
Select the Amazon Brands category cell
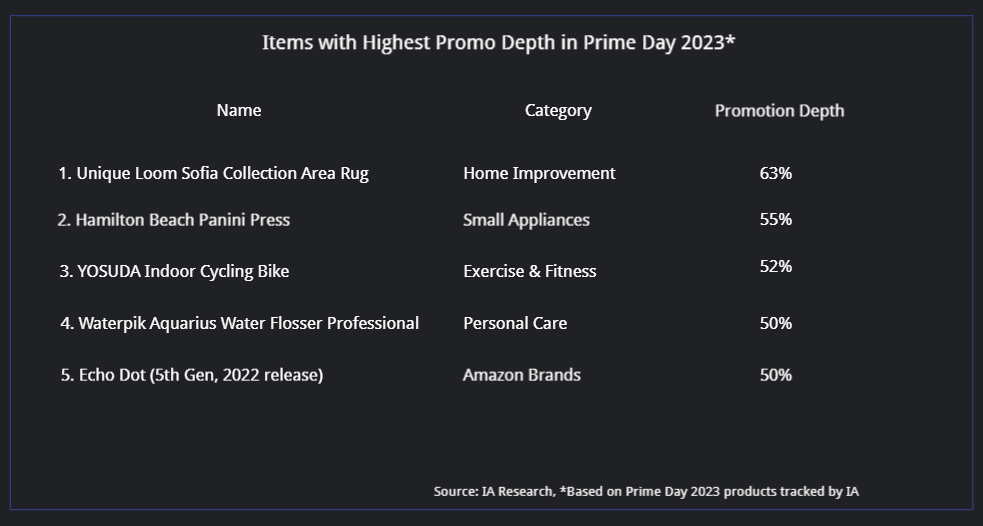coord(522,375)
